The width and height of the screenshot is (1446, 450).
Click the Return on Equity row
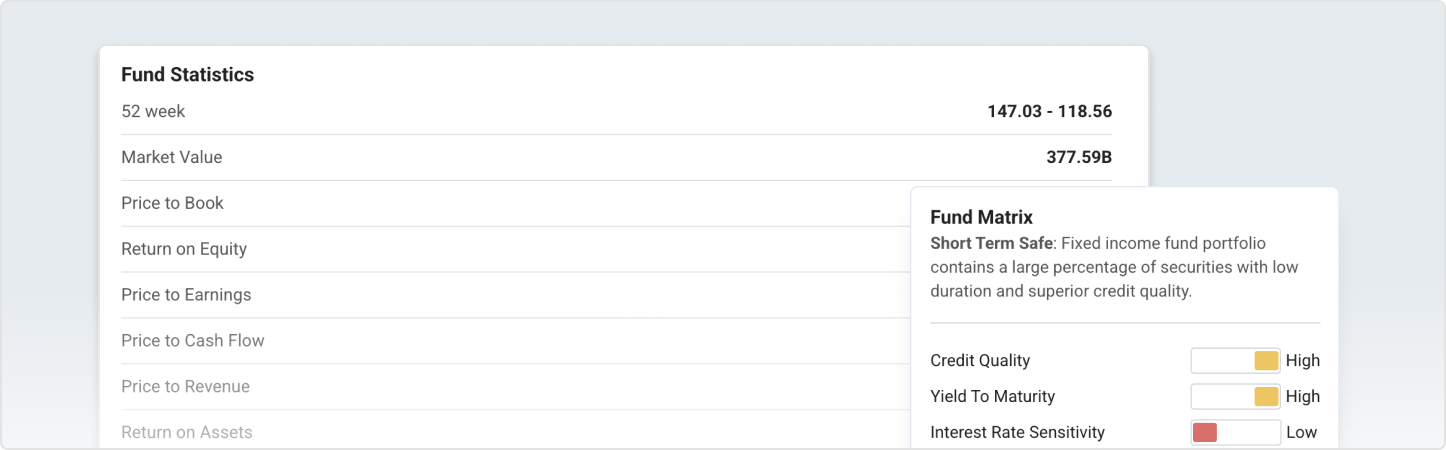[183, 250]
